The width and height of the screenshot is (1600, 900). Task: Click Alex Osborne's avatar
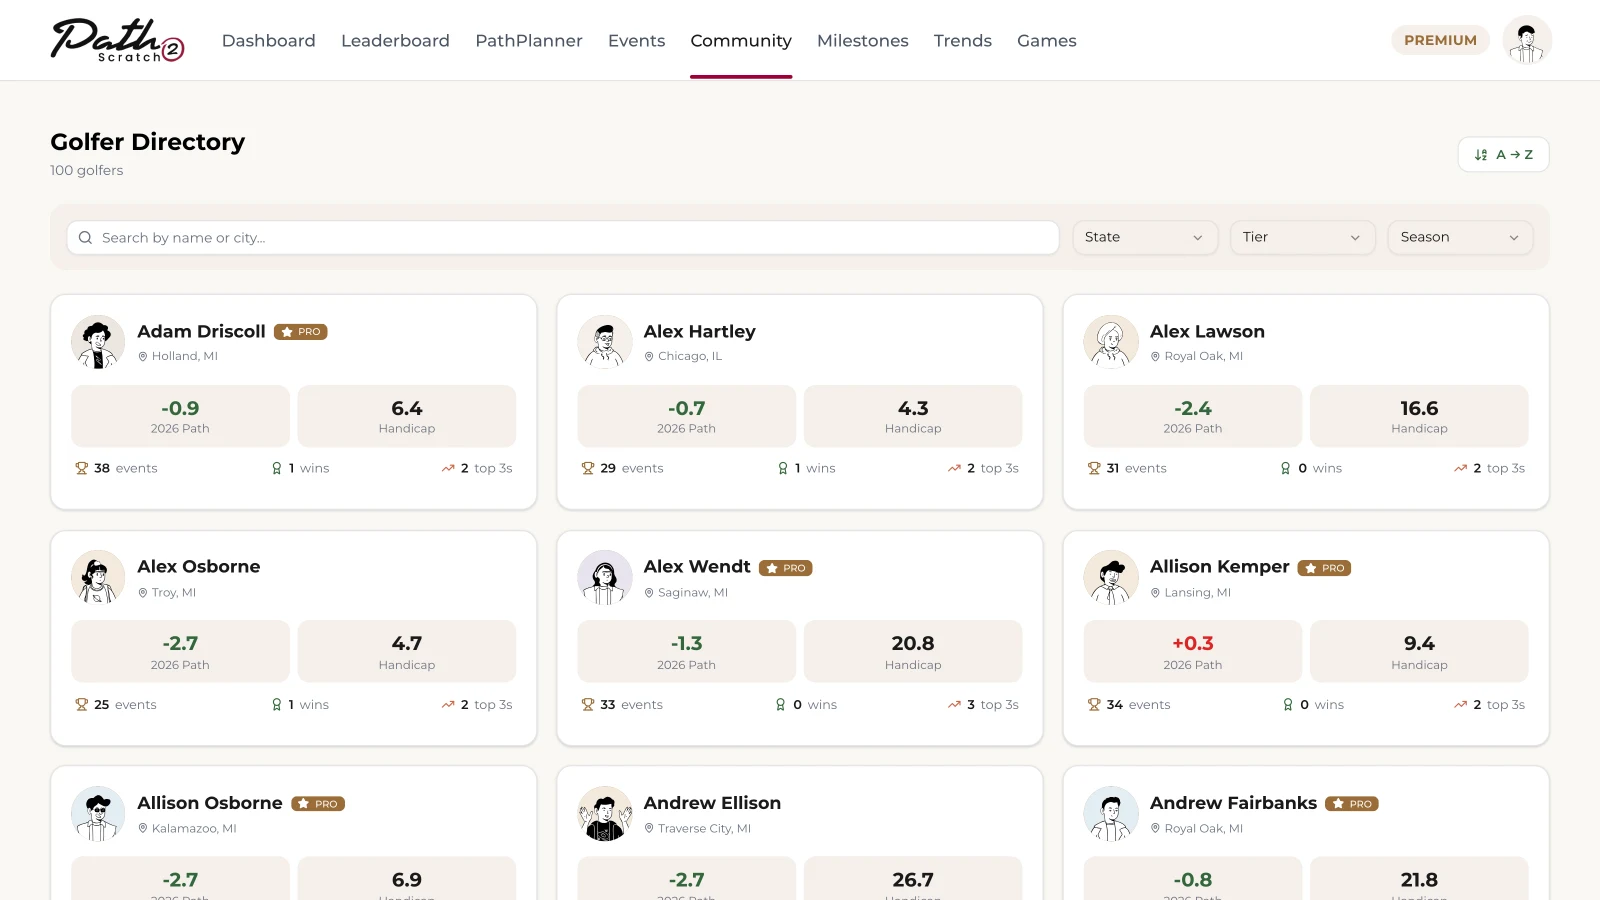[98, 577]
